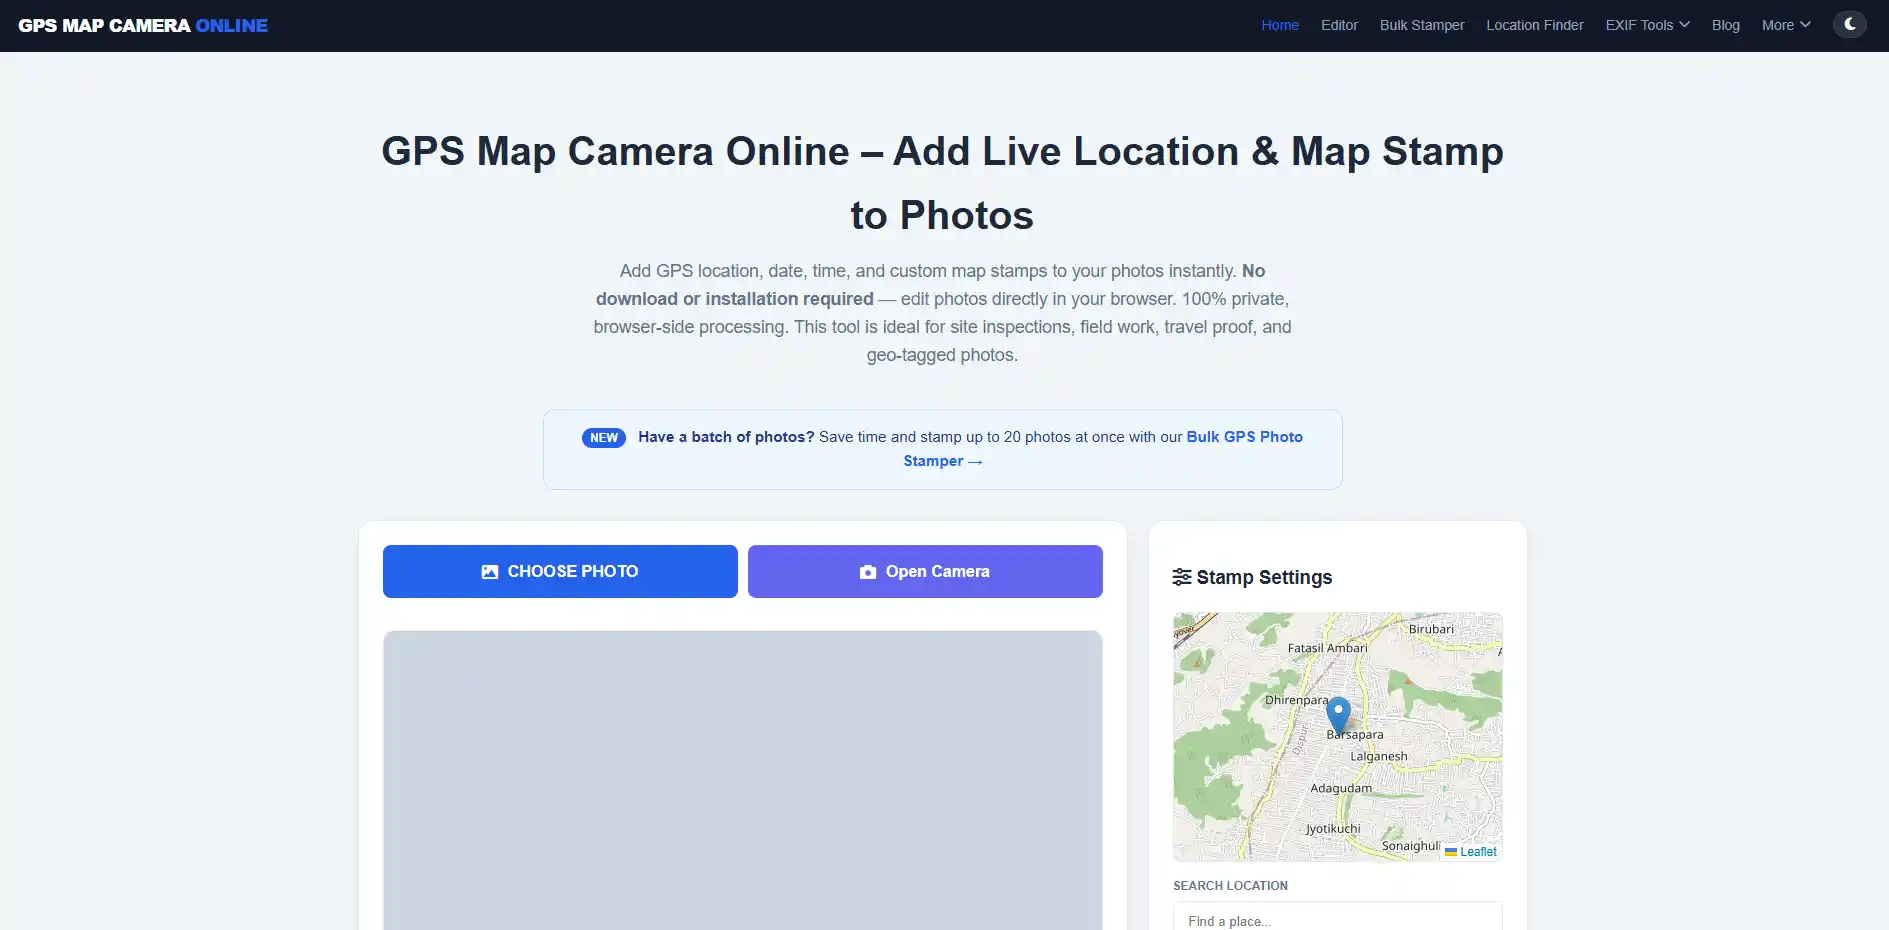Open the Editor page
The image size is (1889, 930).
pyautogui.click(x=1339, y=25)
